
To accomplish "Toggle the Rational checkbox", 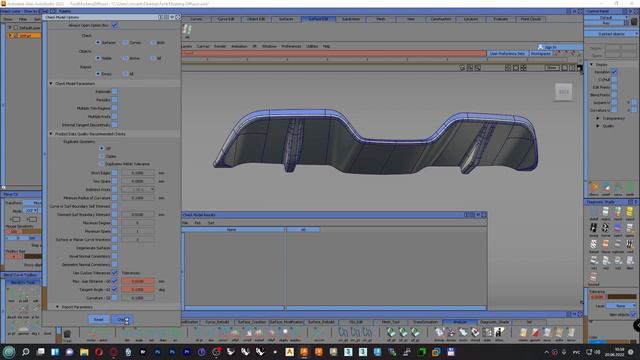I will pos(114,91).
